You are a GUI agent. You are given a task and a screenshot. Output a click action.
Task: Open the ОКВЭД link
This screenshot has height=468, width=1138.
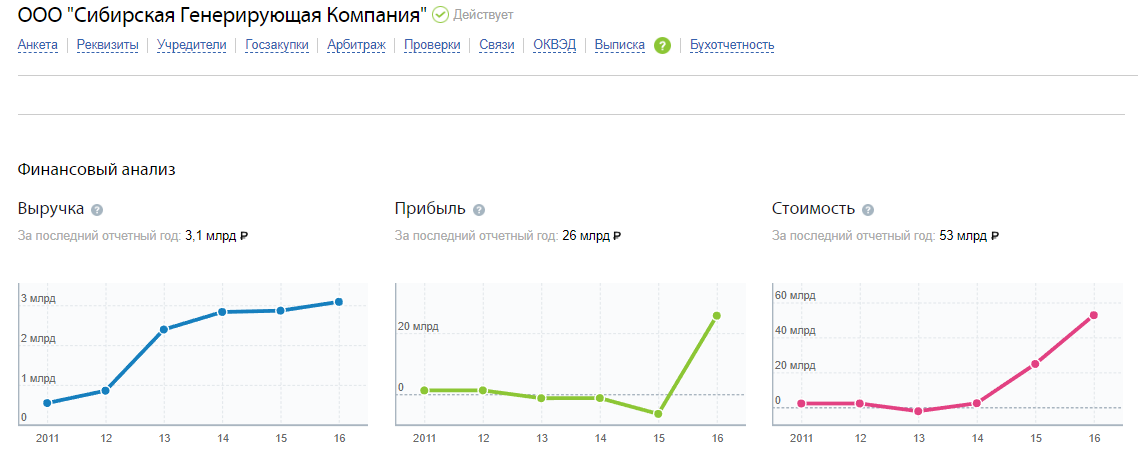(x=554, y=45)
